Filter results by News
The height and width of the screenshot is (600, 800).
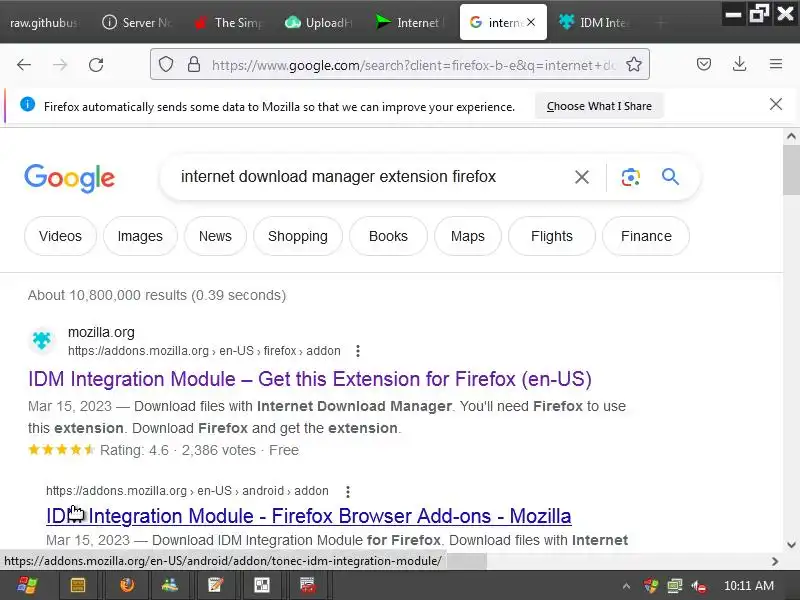click(x=215, y=236)
